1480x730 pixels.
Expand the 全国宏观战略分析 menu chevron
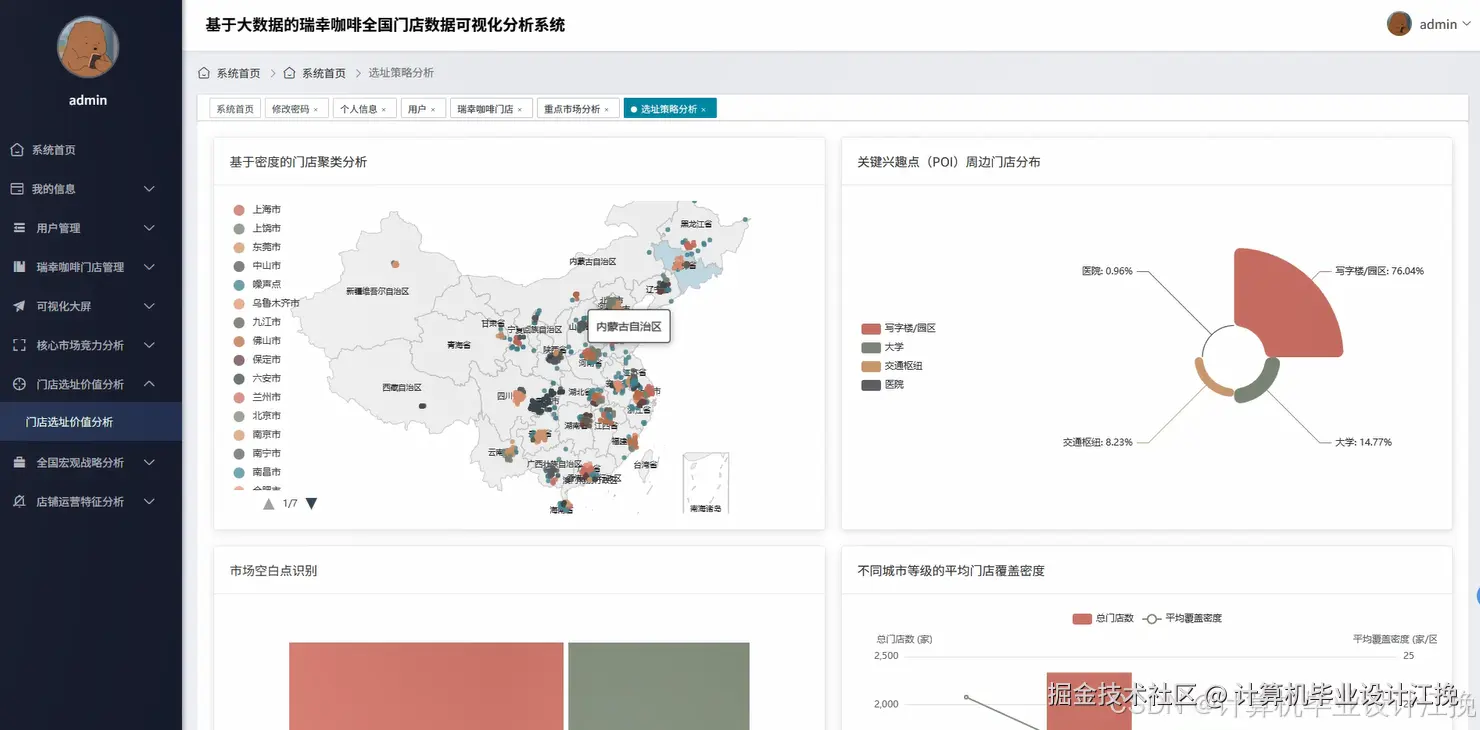click(149, 463)
